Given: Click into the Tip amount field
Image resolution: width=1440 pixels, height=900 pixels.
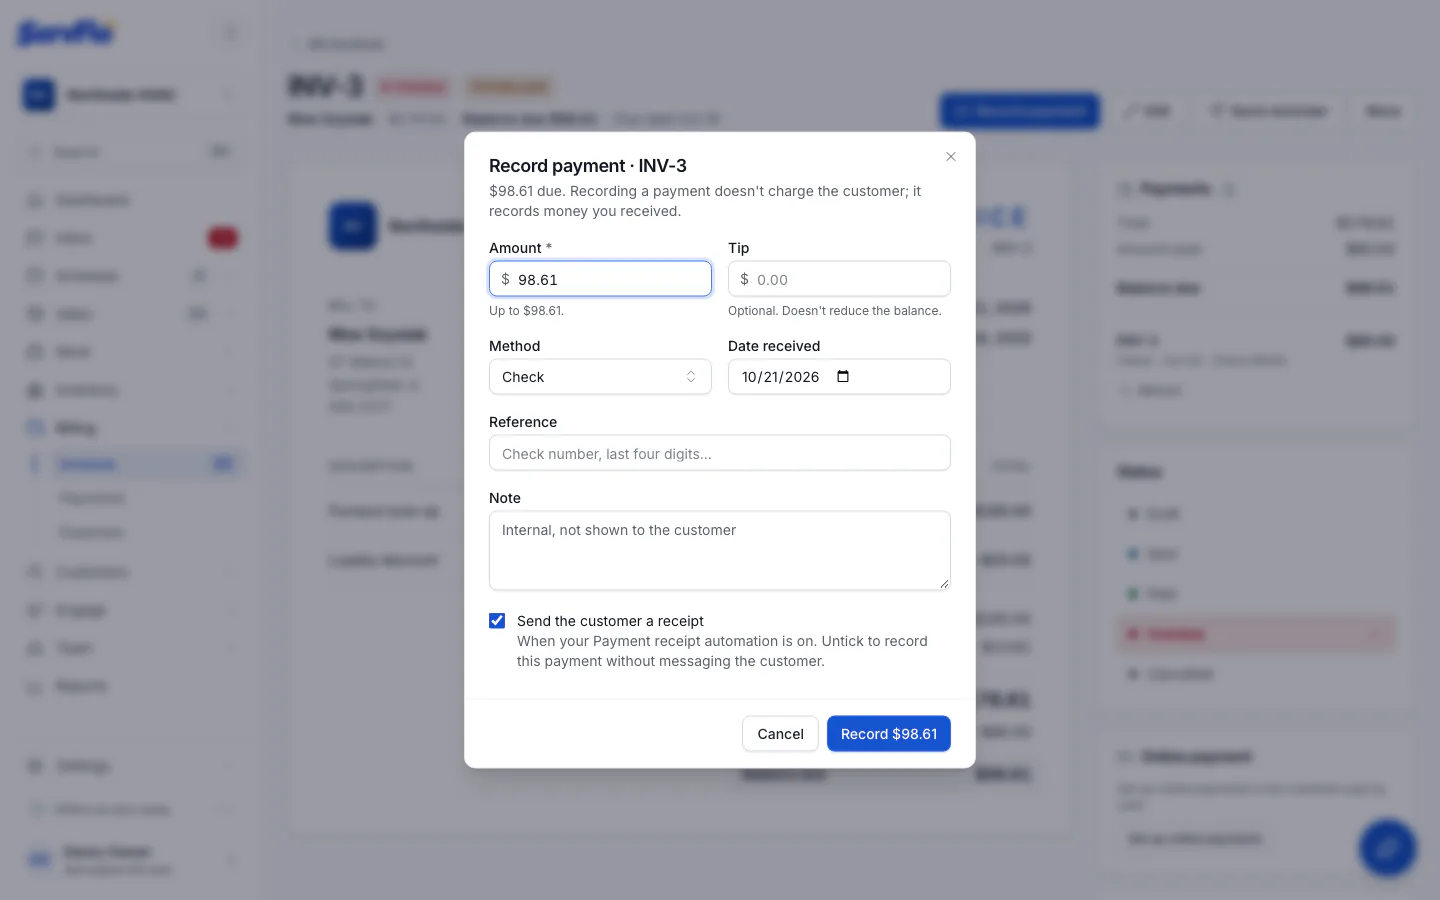Looking at the screenshot, I should (839, 279).
